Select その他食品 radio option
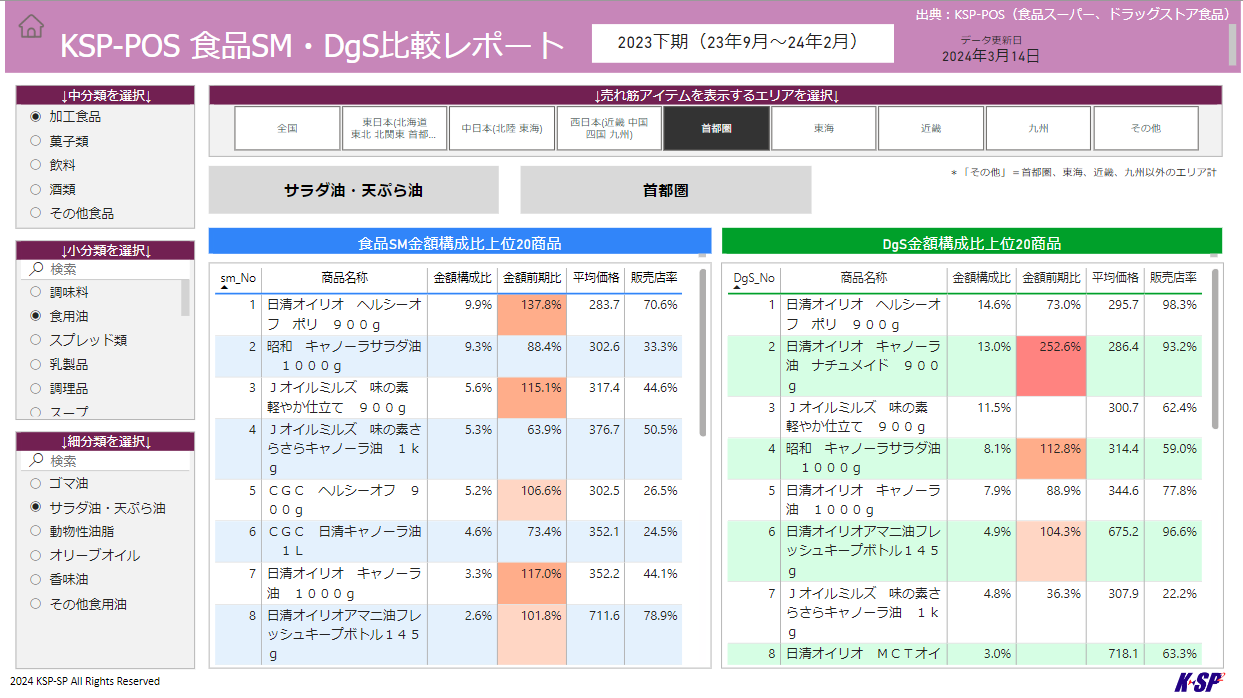Image resolution: width=1243 pixels, height=698 pixels. (36, 213)
